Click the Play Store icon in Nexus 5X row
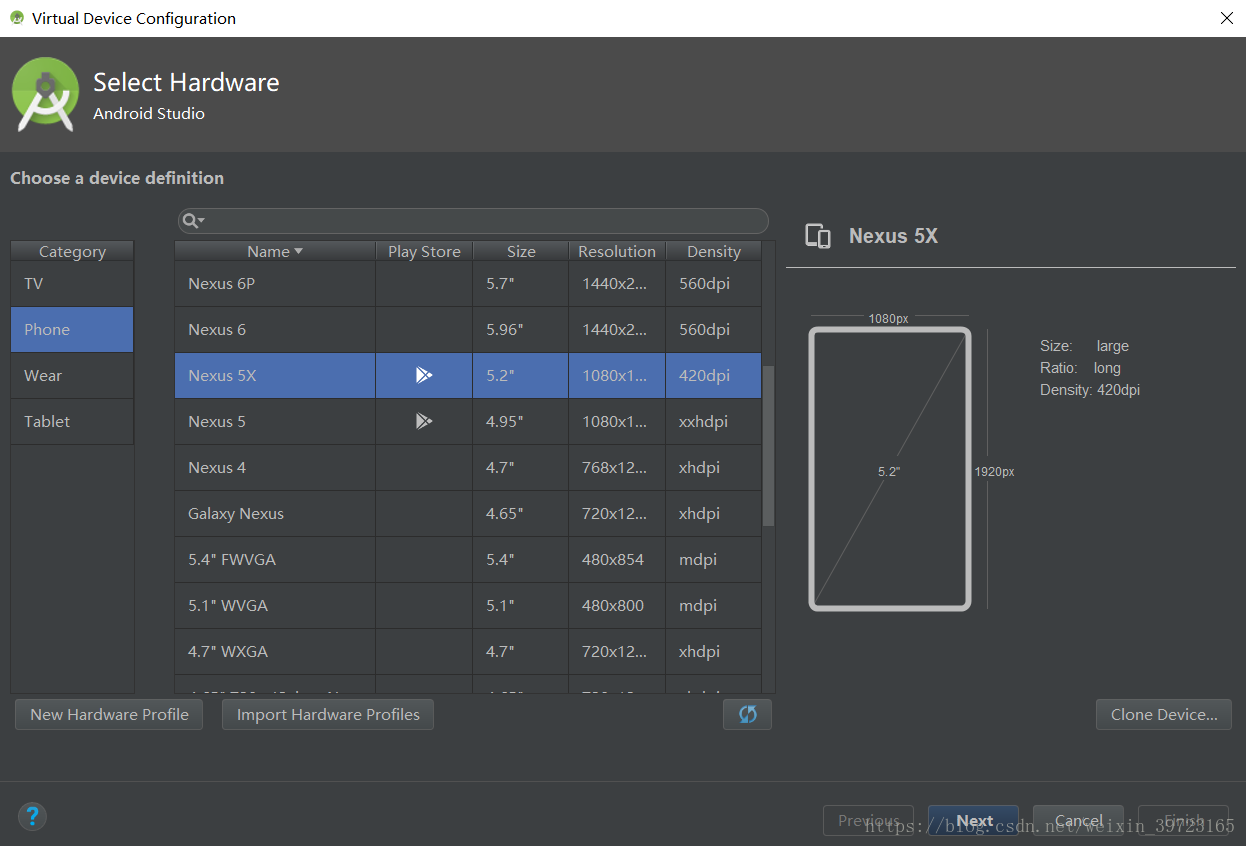This screenshot has width=1246, height=846. (x=424, y=375)
